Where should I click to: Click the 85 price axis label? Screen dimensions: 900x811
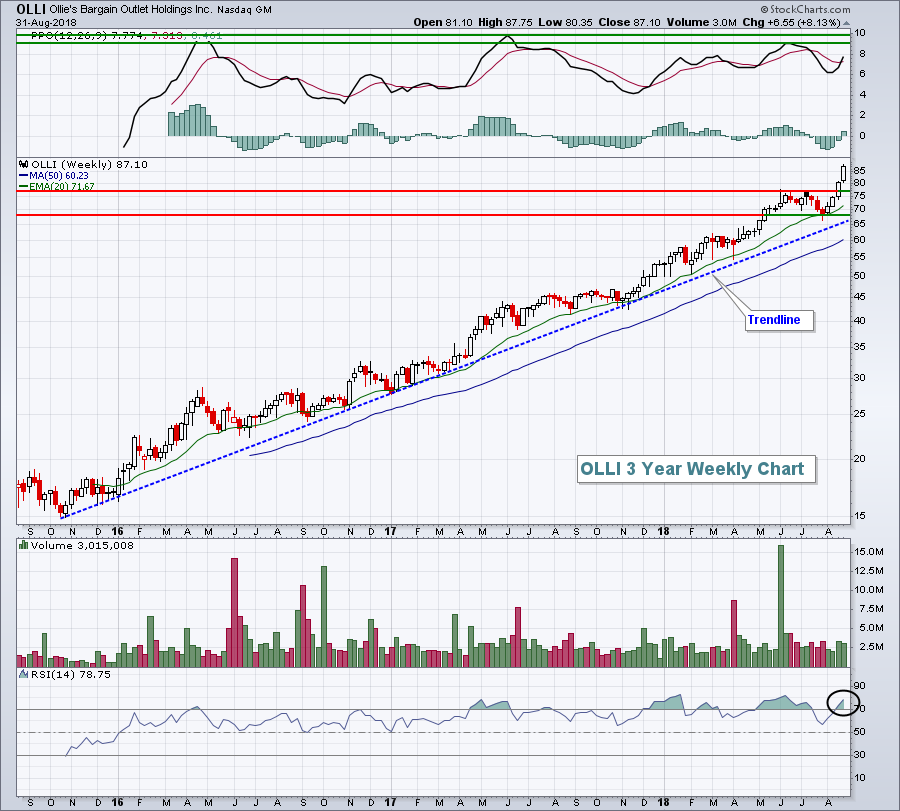[859, 170]
